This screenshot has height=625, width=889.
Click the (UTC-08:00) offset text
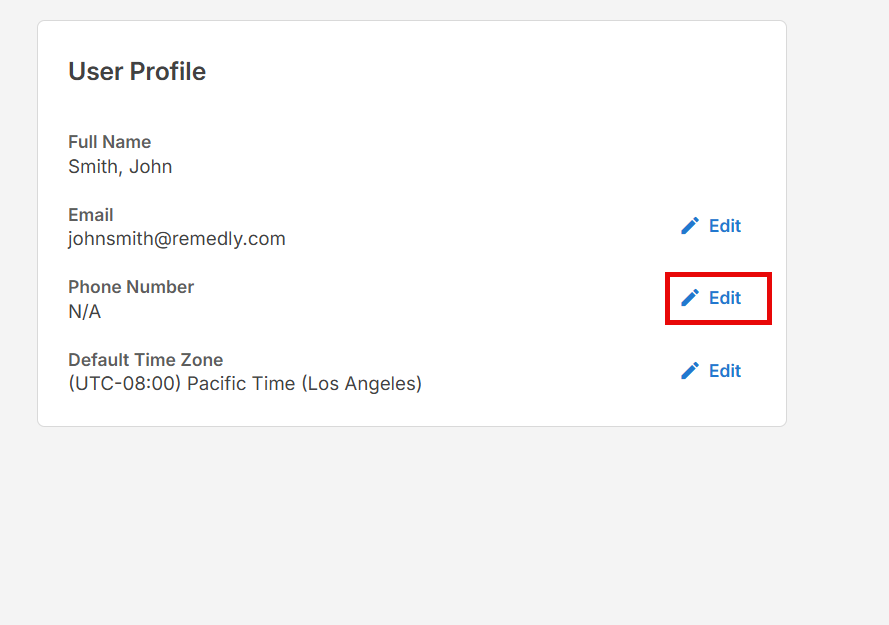[125, 384]
